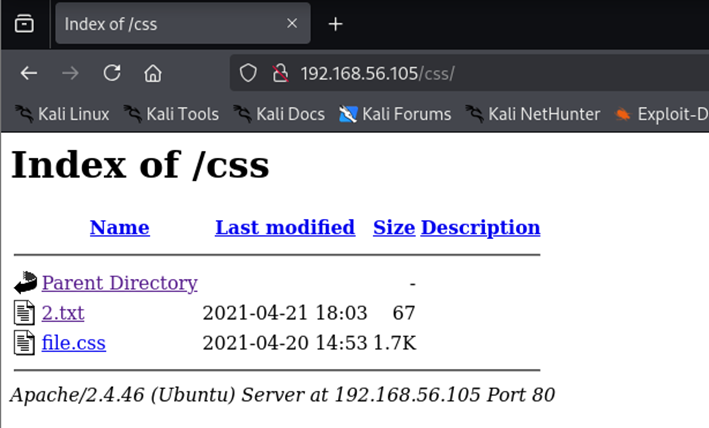Screen dimensions: 709x428
Task: Click the tracking protection shield icon
Action: click(x=249, y=73)
